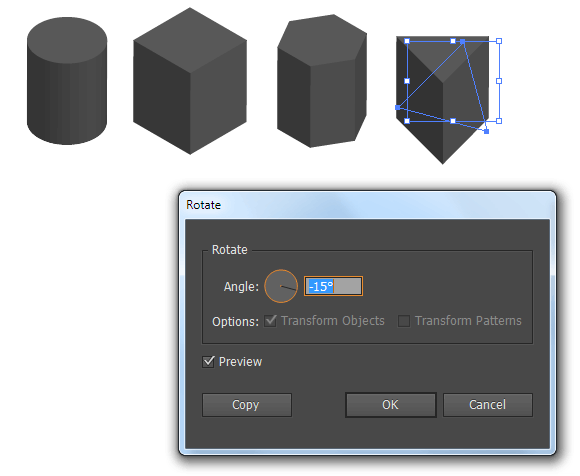Select the cube shape

point(190,81)
